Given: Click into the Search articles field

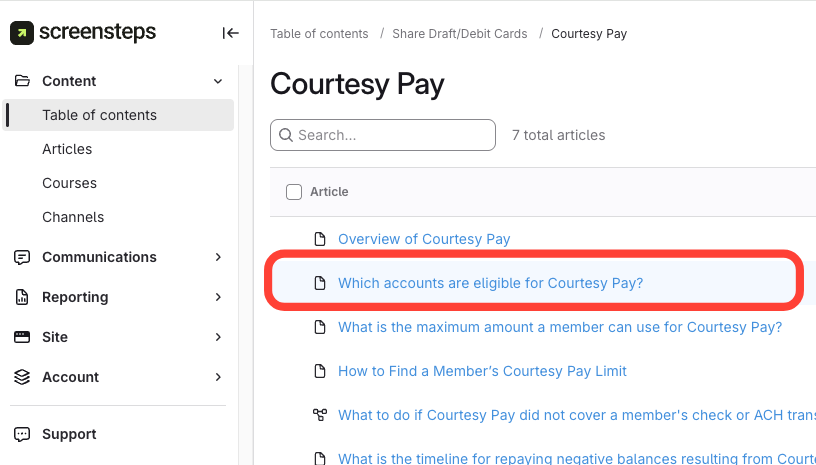Looking at the screenshot, I should (390, 135).
